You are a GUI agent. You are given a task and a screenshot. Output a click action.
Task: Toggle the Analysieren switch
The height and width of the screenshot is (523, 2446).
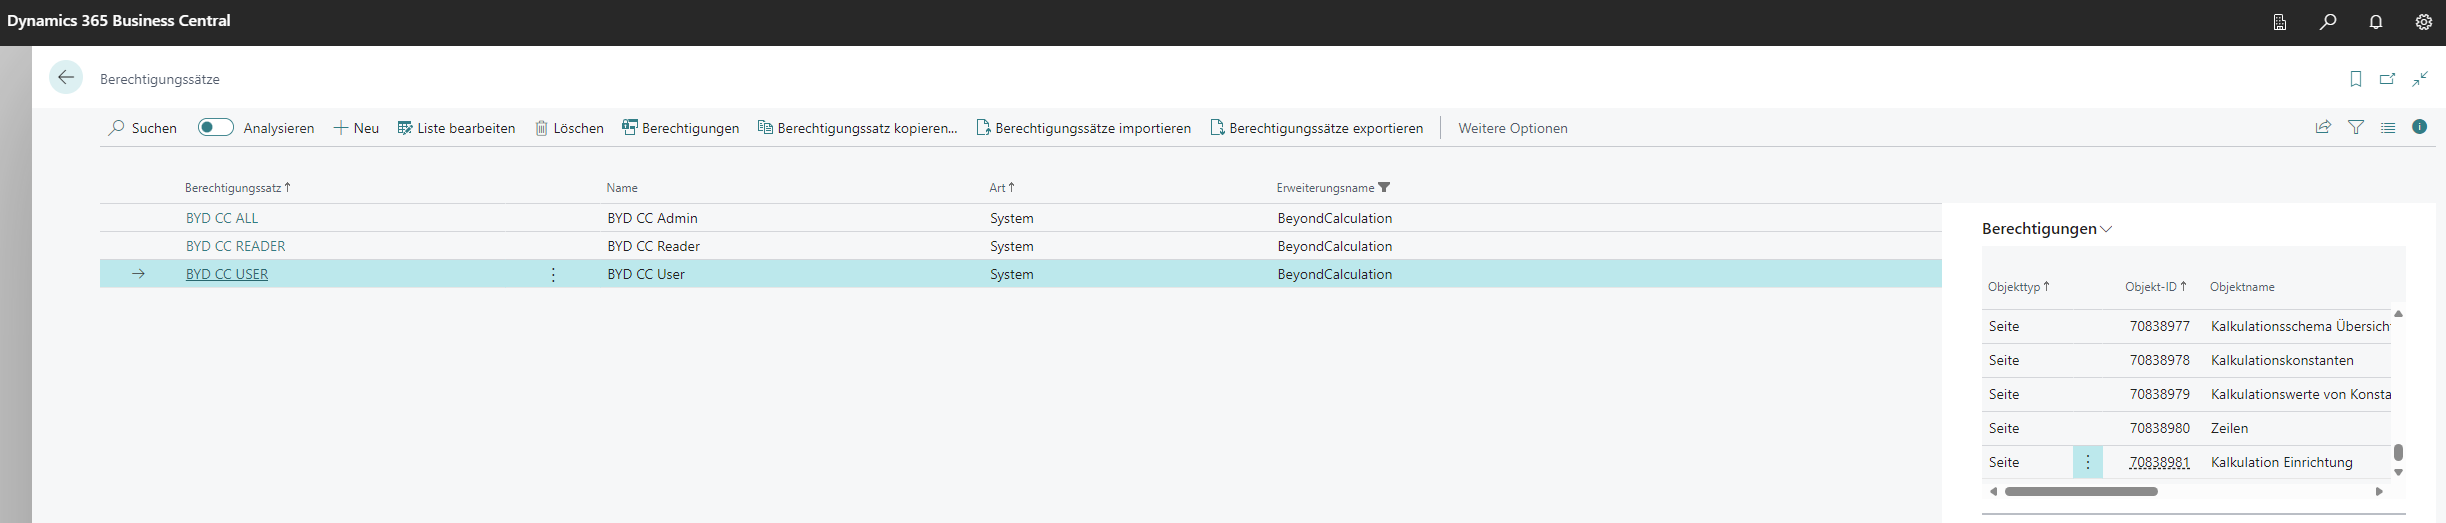pyautogui.click(x=215, y=127)
